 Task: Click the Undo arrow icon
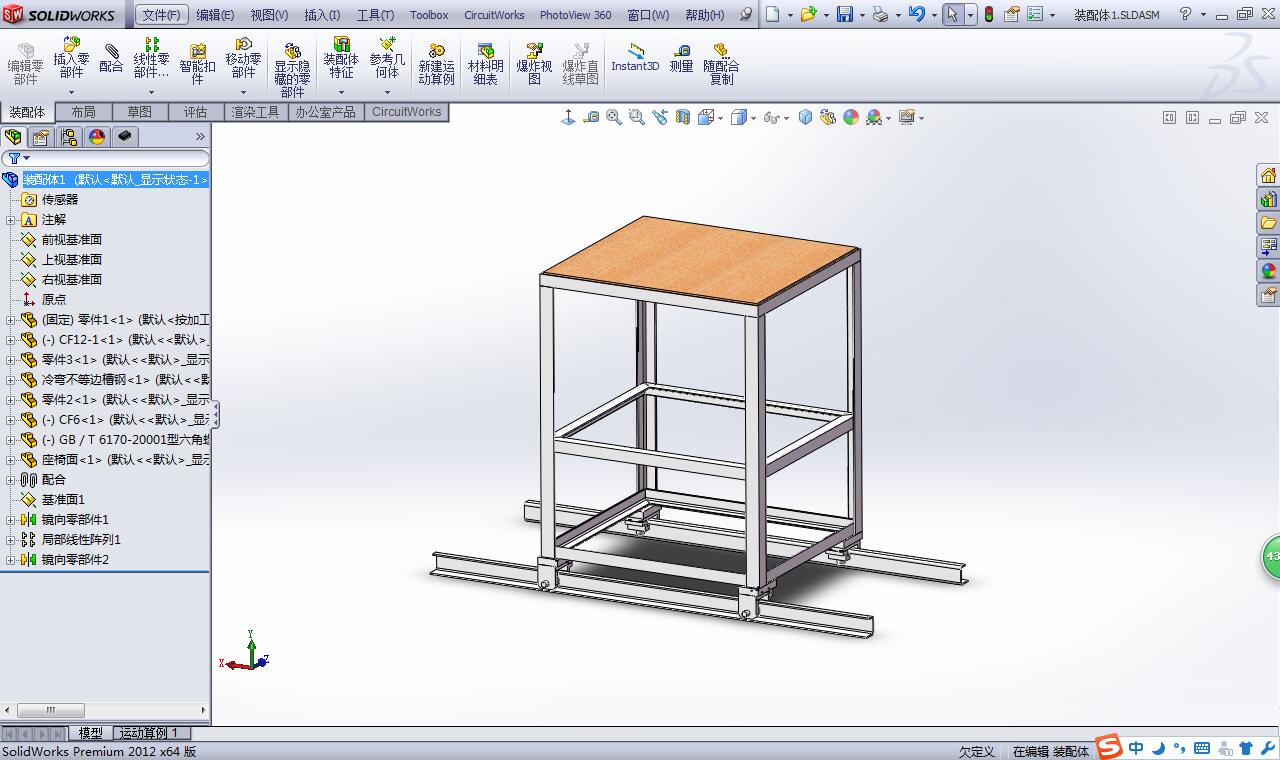(x=916, y=14)
